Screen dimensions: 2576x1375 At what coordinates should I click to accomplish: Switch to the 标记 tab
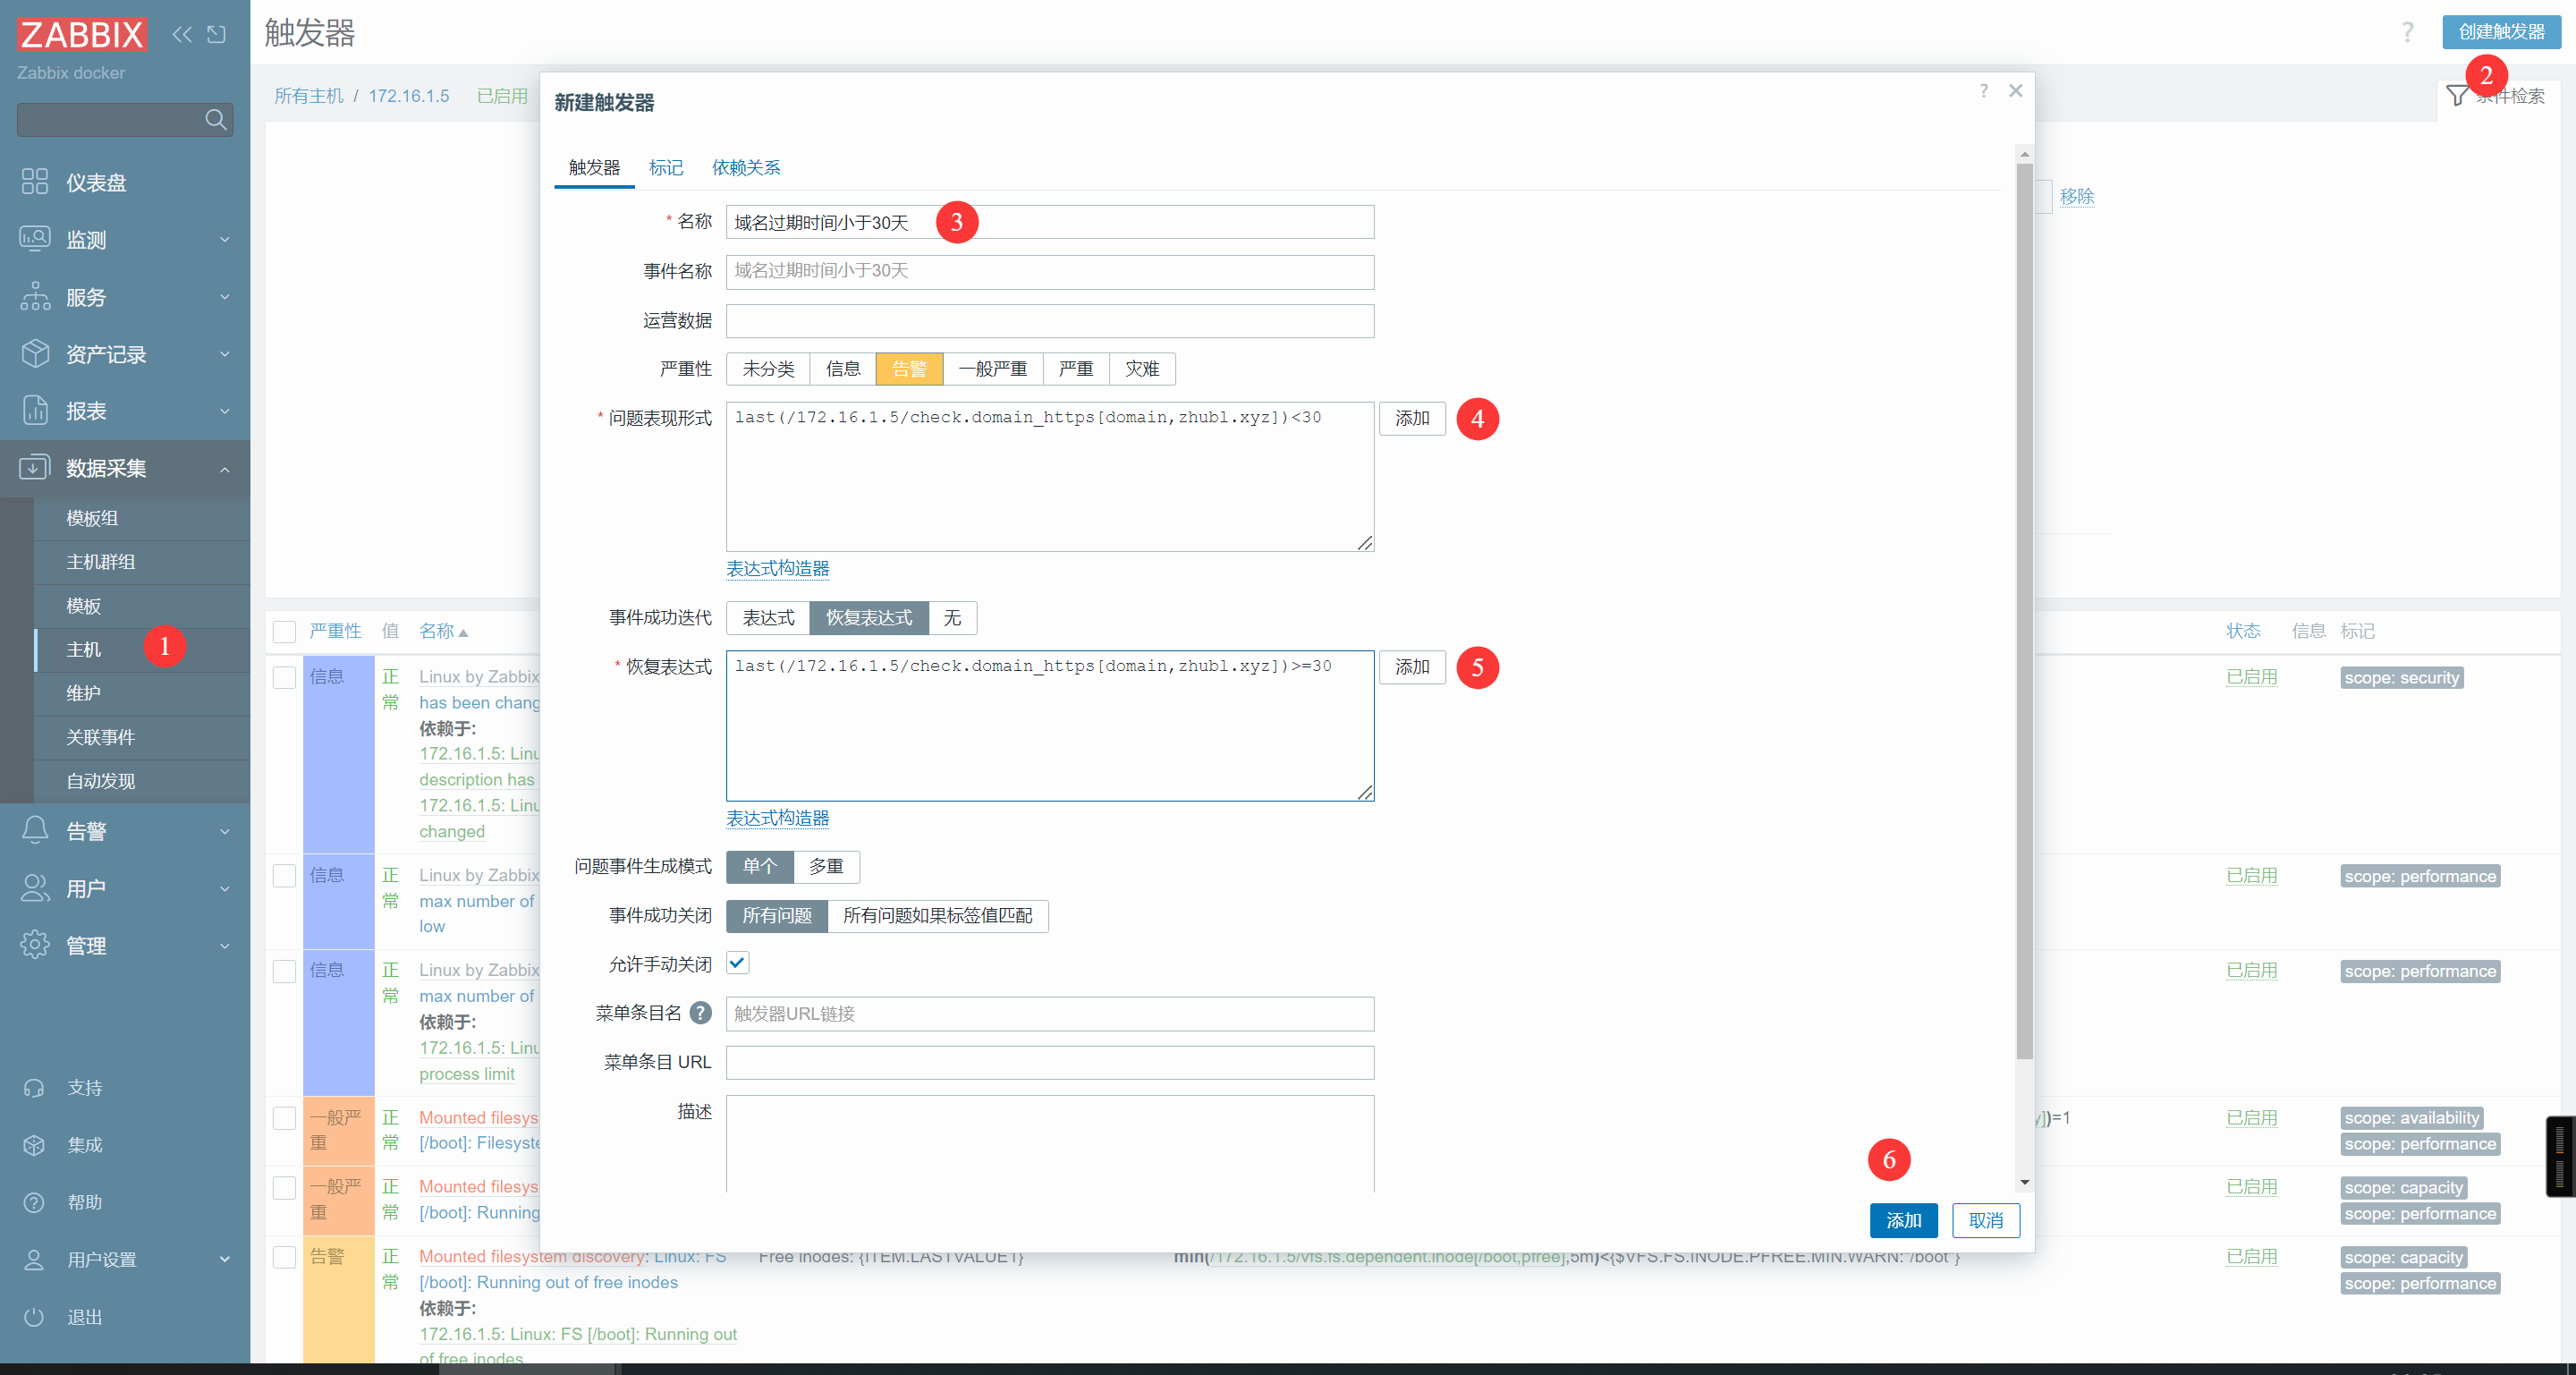[x=666, y=167]
